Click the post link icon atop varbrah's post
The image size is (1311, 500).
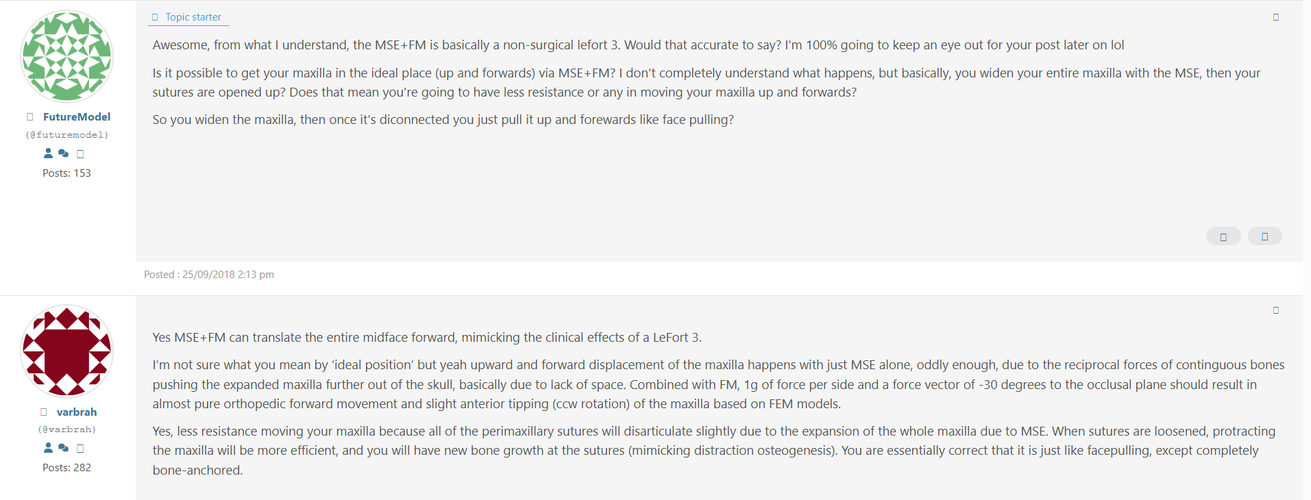click(1276, 311)
